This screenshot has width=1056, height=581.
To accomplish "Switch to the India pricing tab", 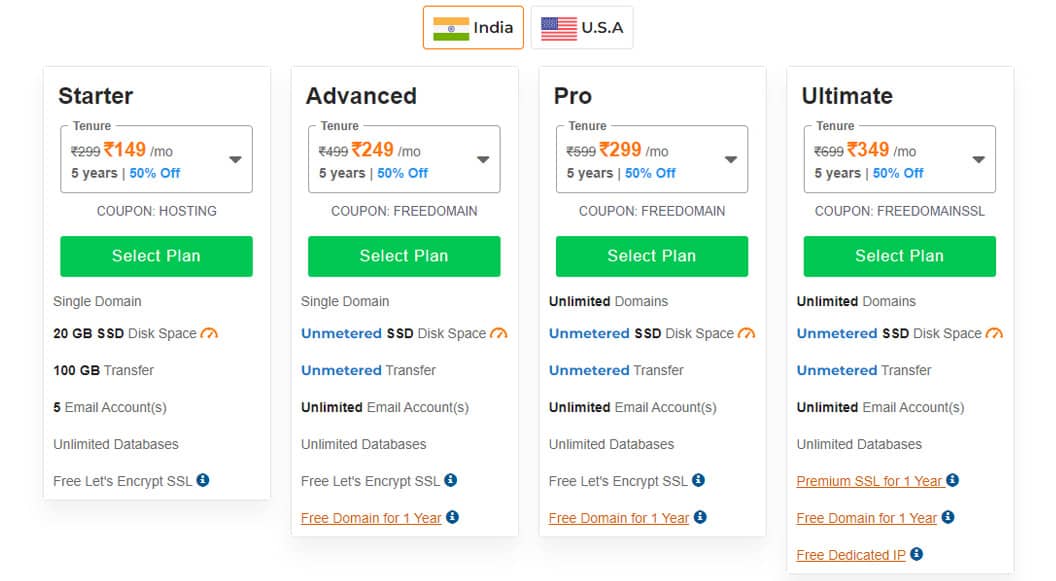I will coord(473,27).
